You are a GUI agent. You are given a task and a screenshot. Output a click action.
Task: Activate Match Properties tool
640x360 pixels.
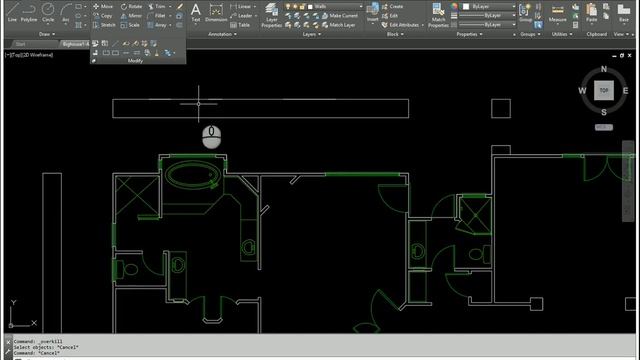[438, 15]
